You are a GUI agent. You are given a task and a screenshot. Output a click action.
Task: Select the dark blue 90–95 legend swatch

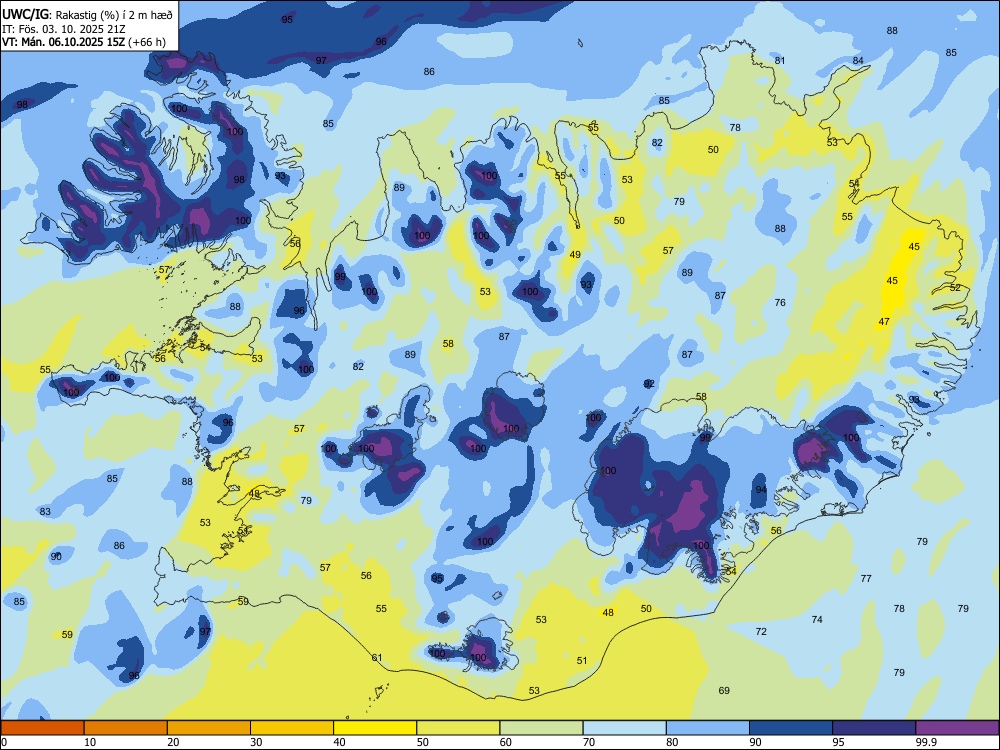[791, 728]
